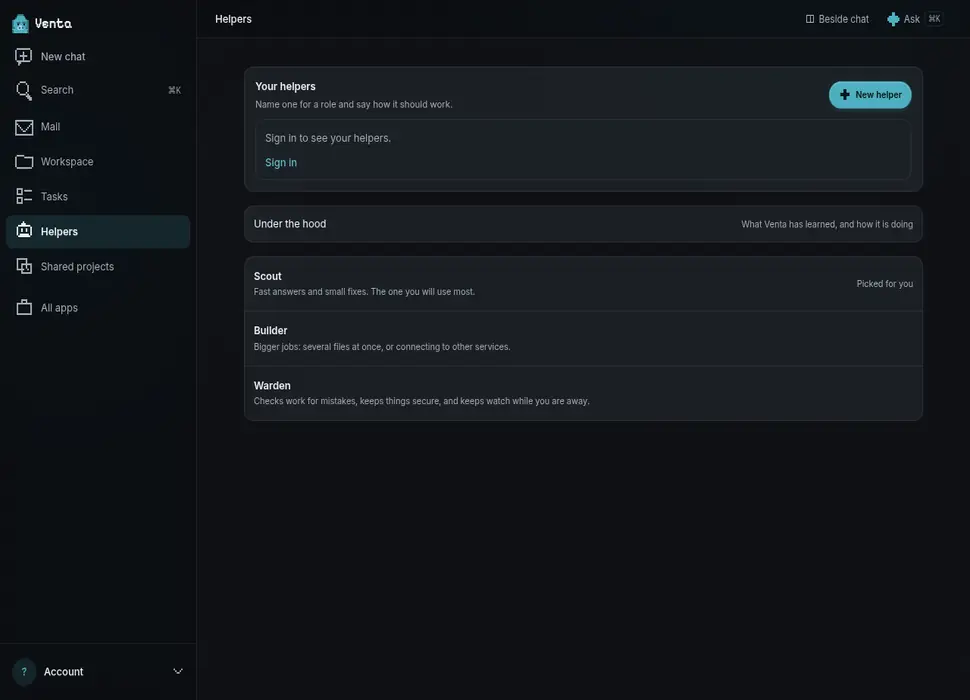Screen dimensions: 970x700
Task: Select the Builder helper row
Action: point(583,338)
